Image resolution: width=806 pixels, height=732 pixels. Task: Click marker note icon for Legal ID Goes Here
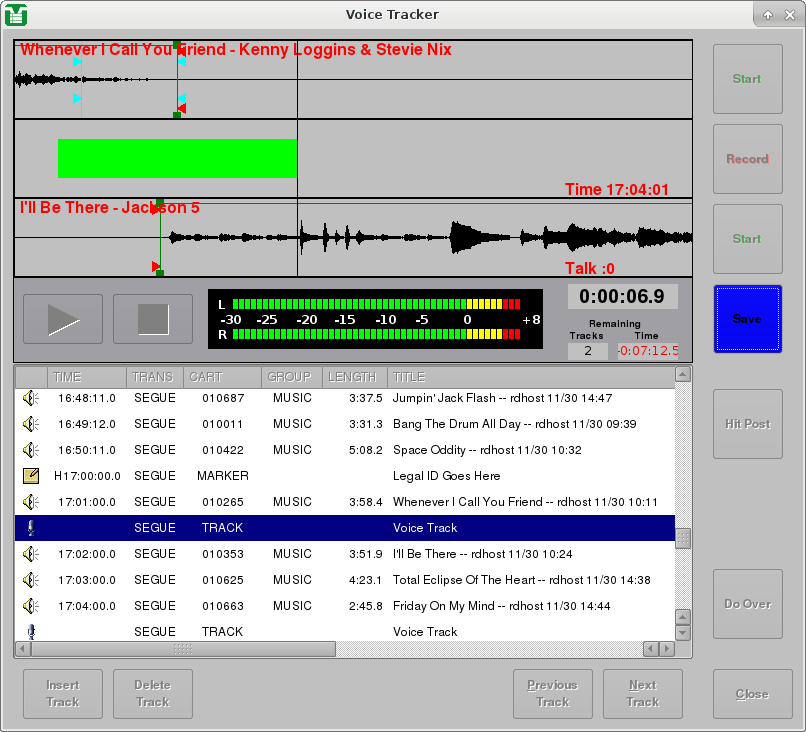pyautogui.click(x=29, y=476)
